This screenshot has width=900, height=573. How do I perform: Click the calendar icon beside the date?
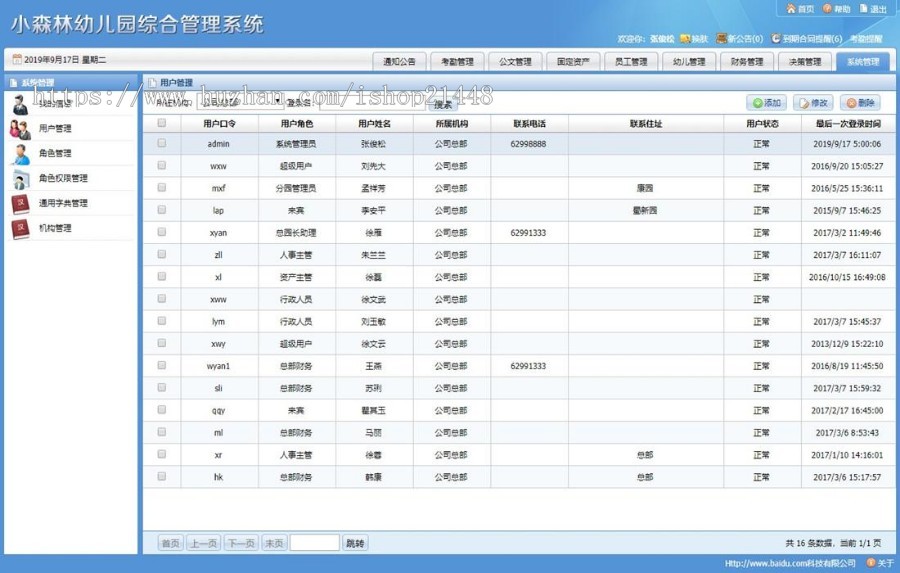pyautogui.click(x=17, y=59)
